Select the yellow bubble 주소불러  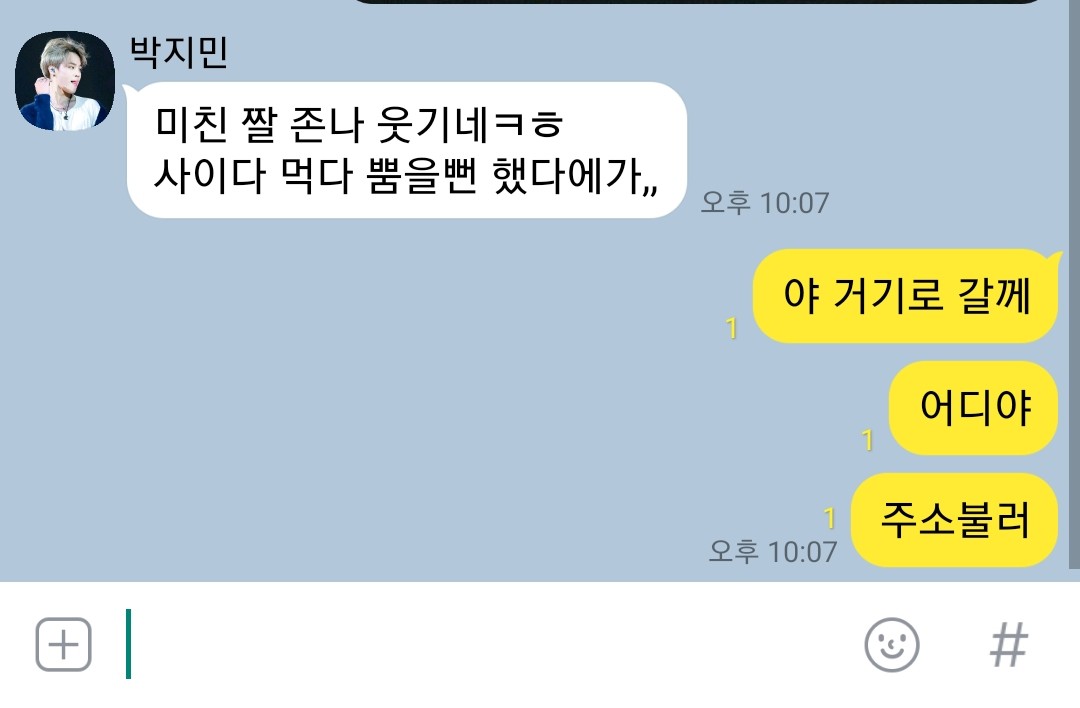(955, 520)
